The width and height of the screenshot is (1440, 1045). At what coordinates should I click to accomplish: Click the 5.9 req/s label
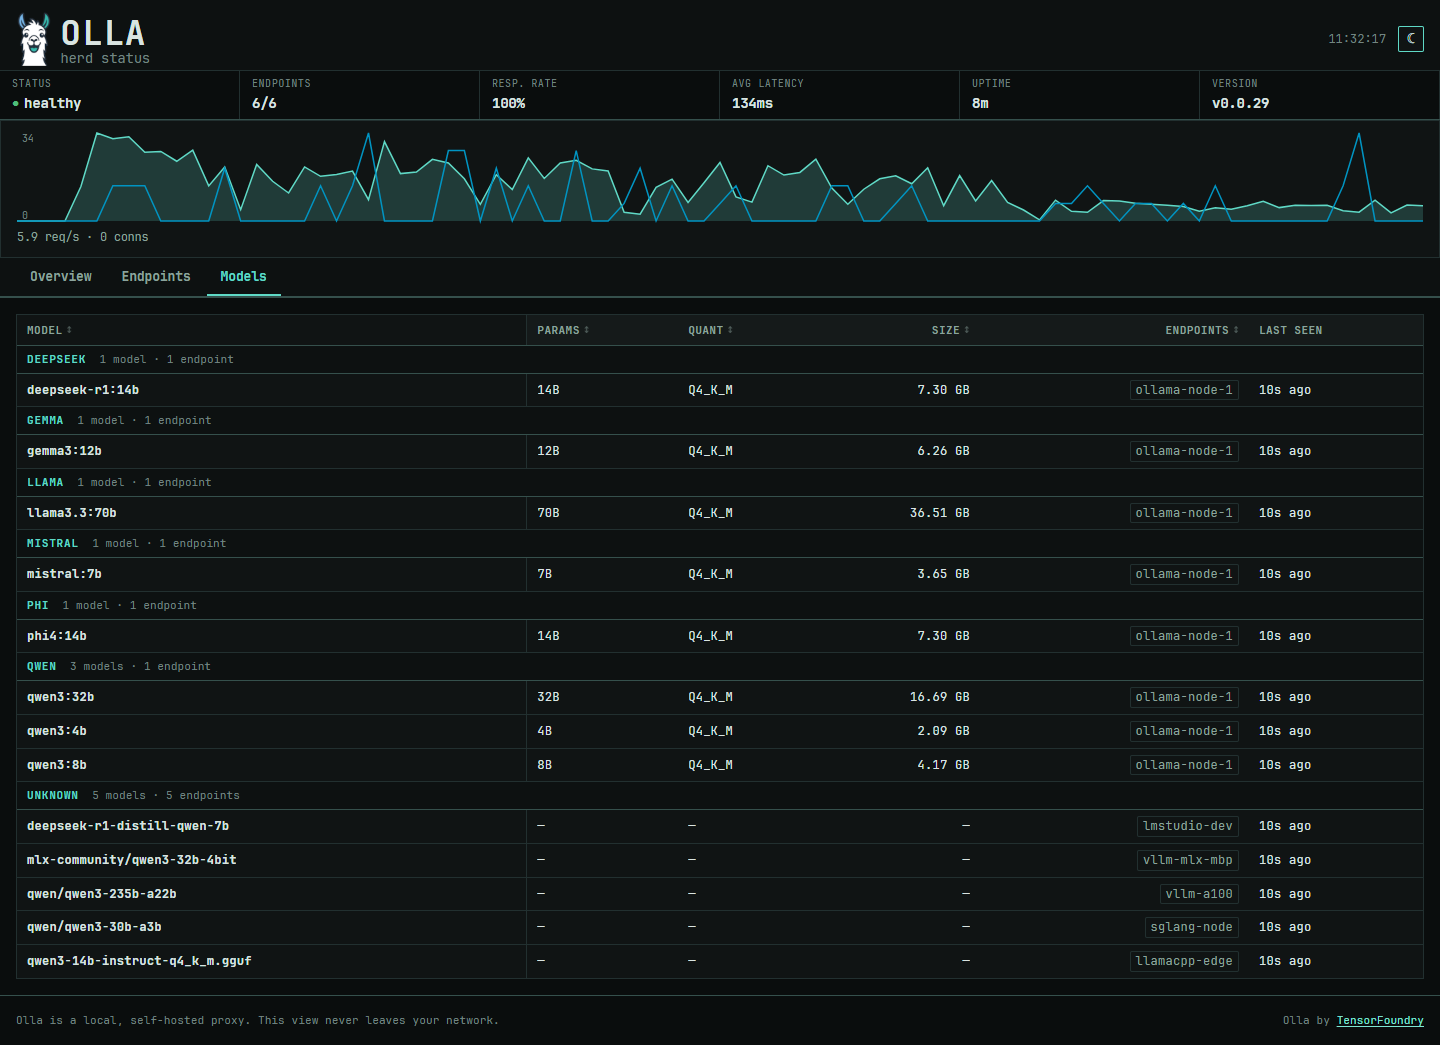(48, 237)
